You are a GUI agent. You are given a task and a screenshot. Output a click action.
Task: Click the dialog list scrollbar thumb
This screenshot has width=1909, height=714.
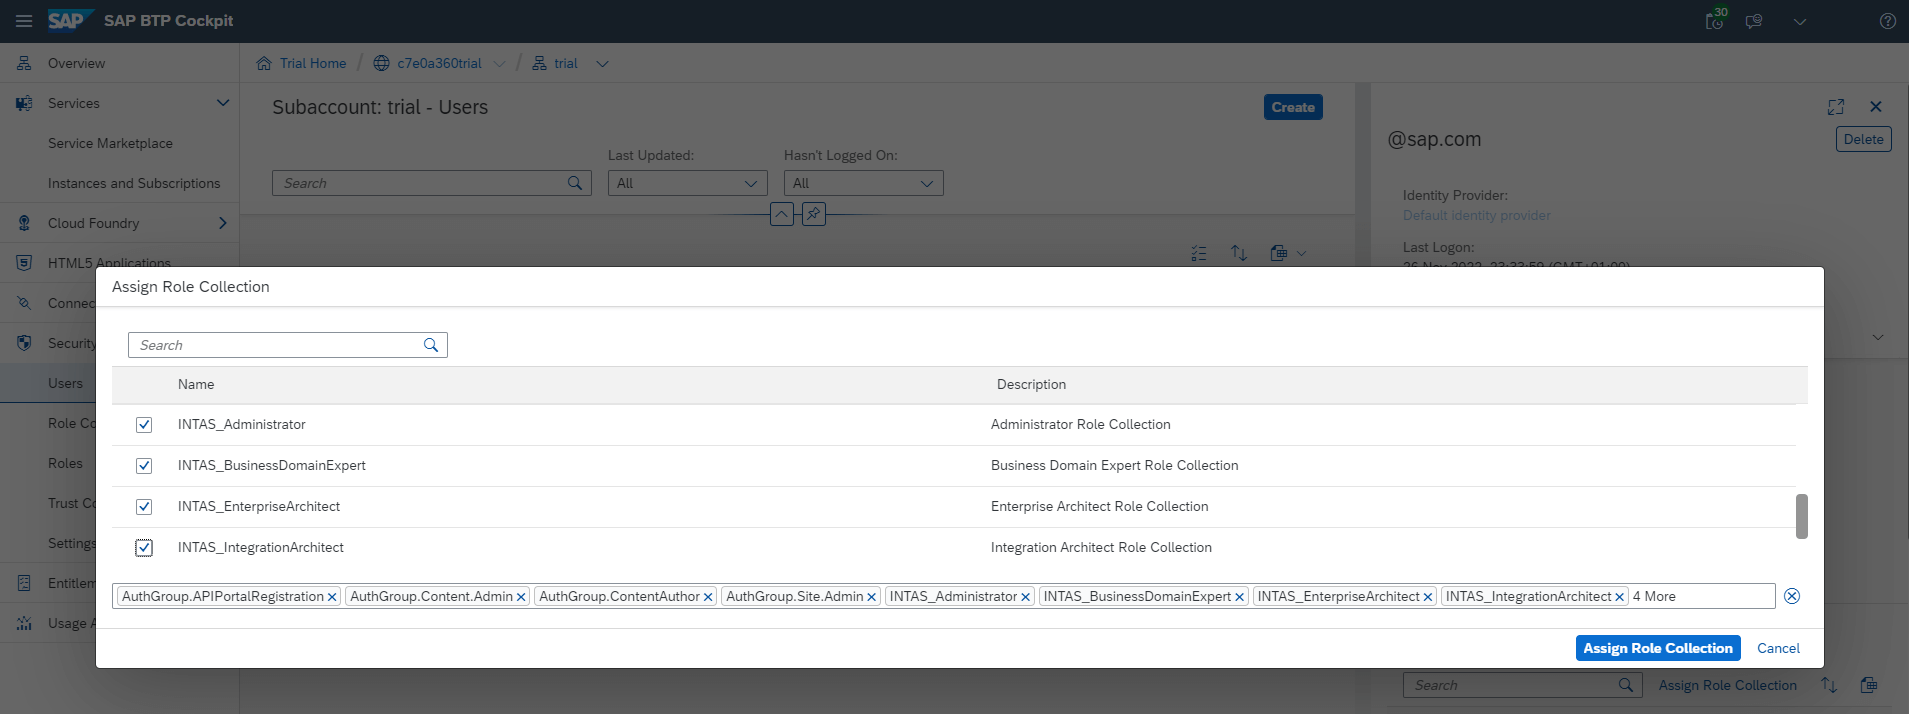click(1802, 516)
